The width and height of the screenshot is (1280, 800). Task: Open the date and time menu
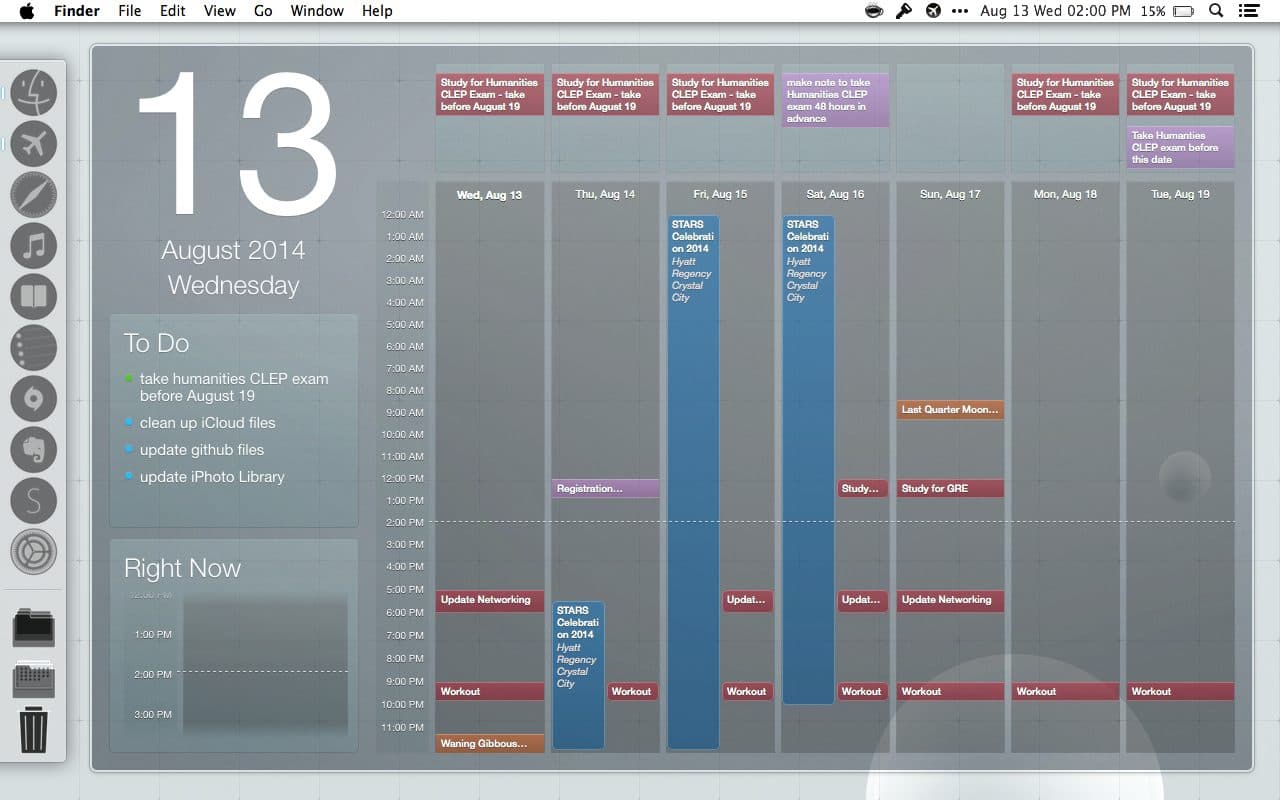pos(1055,11)
